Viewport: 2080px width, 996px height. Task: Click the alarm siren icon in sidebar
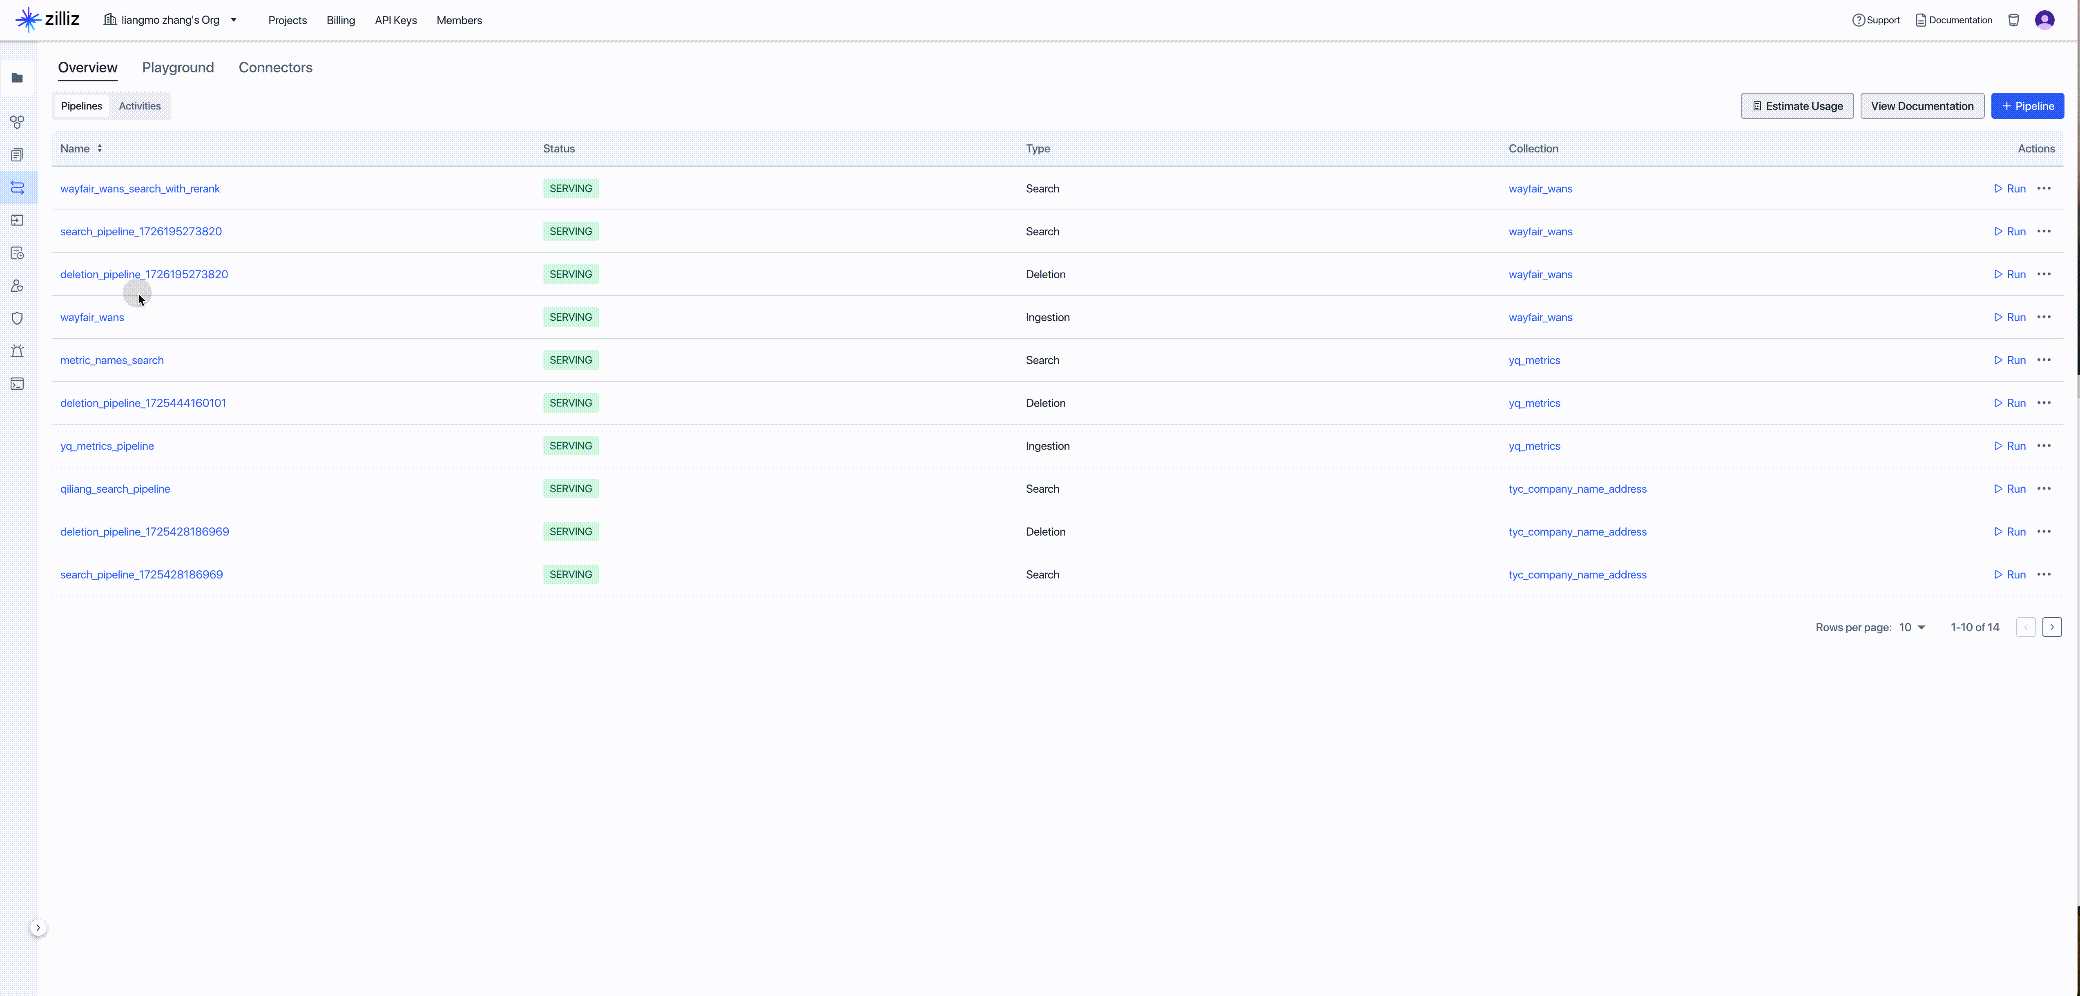coord(17,351)
